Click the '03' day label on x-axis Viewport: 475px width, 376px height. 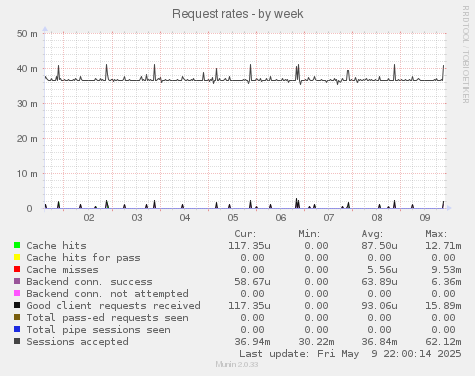[x=137, y=218]
